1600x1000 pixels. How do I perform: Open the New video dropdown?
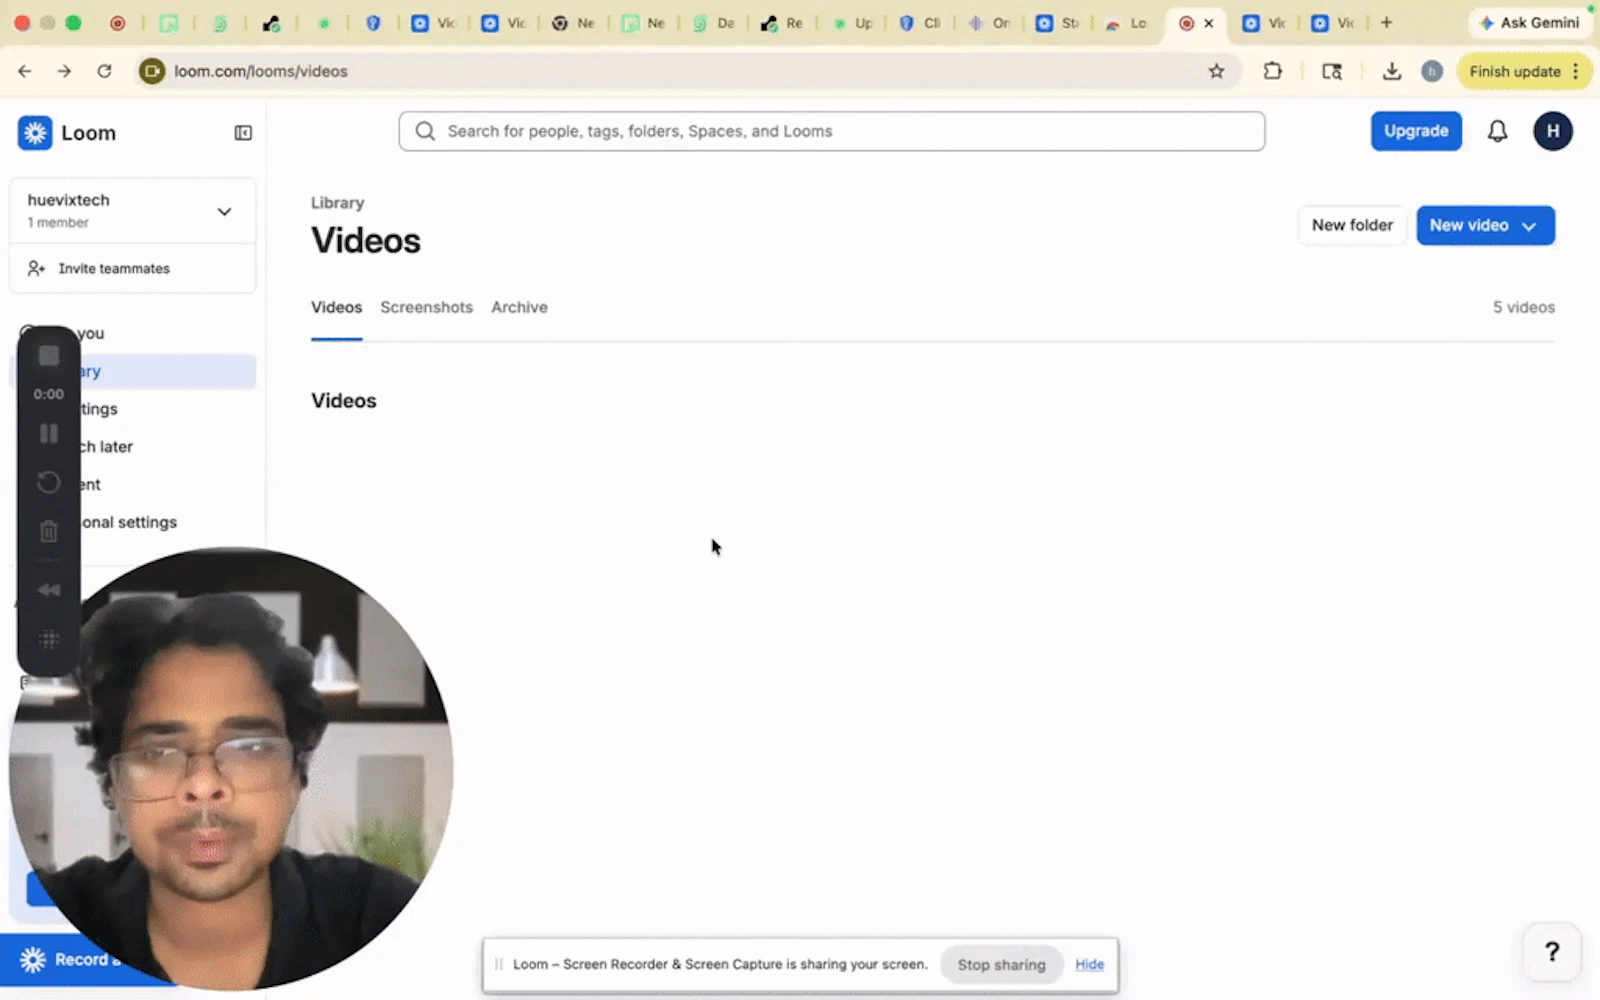[1485, 225]
